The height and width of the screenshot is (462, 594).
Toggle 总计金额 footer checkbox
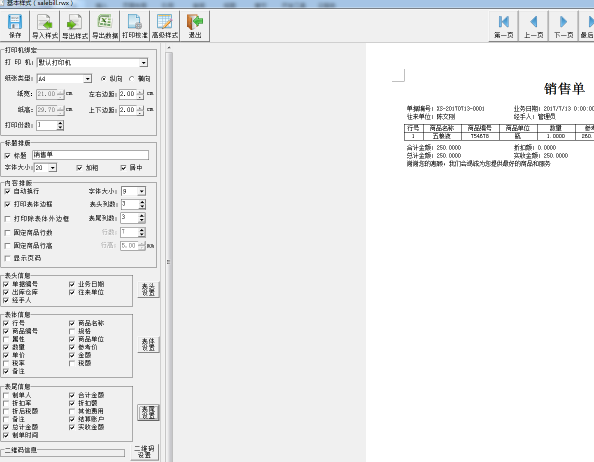click(x=6, y=427)
